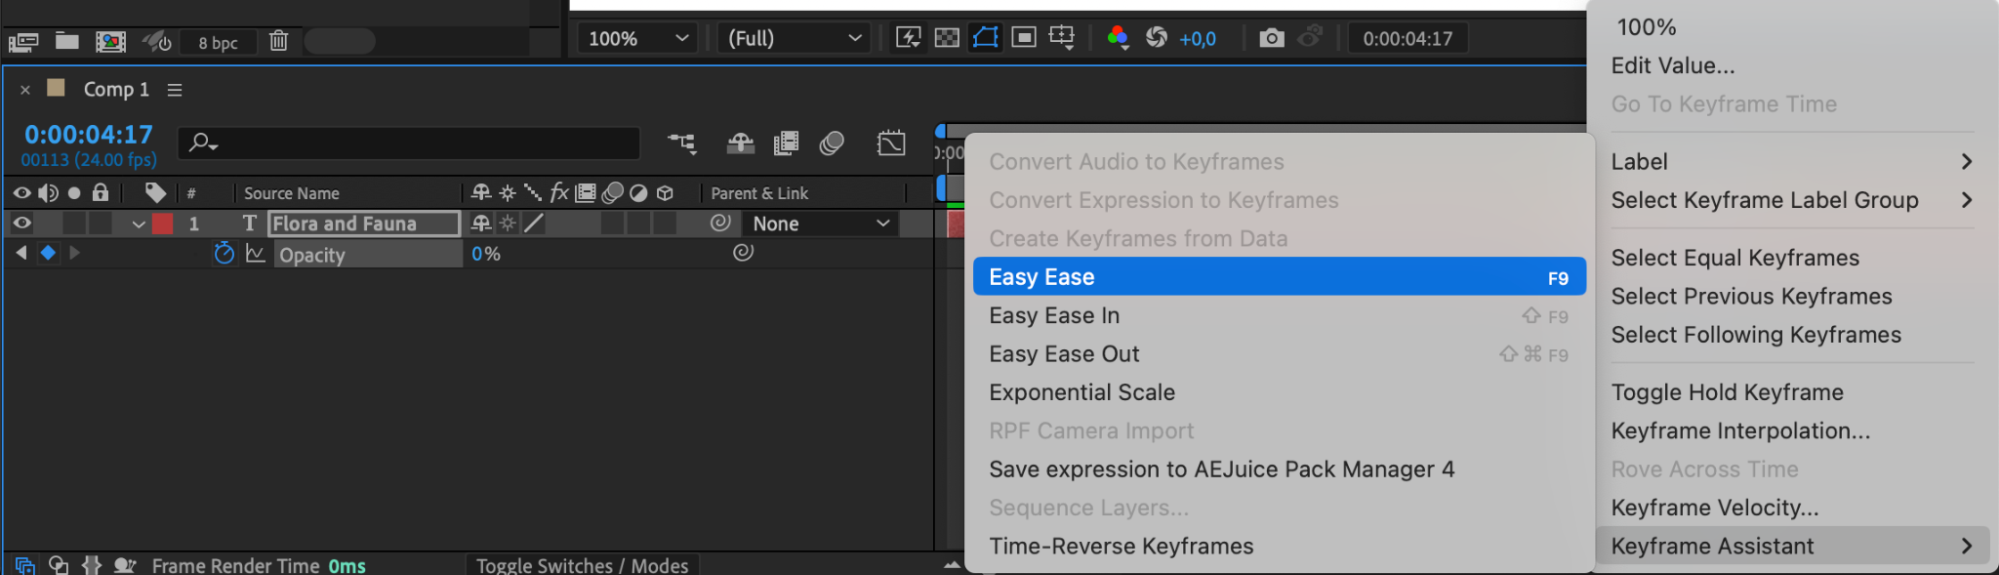Toggle the Opacity keyframe diamond
The width and height of the screenshot is (1999, 575).
[48, 253]
